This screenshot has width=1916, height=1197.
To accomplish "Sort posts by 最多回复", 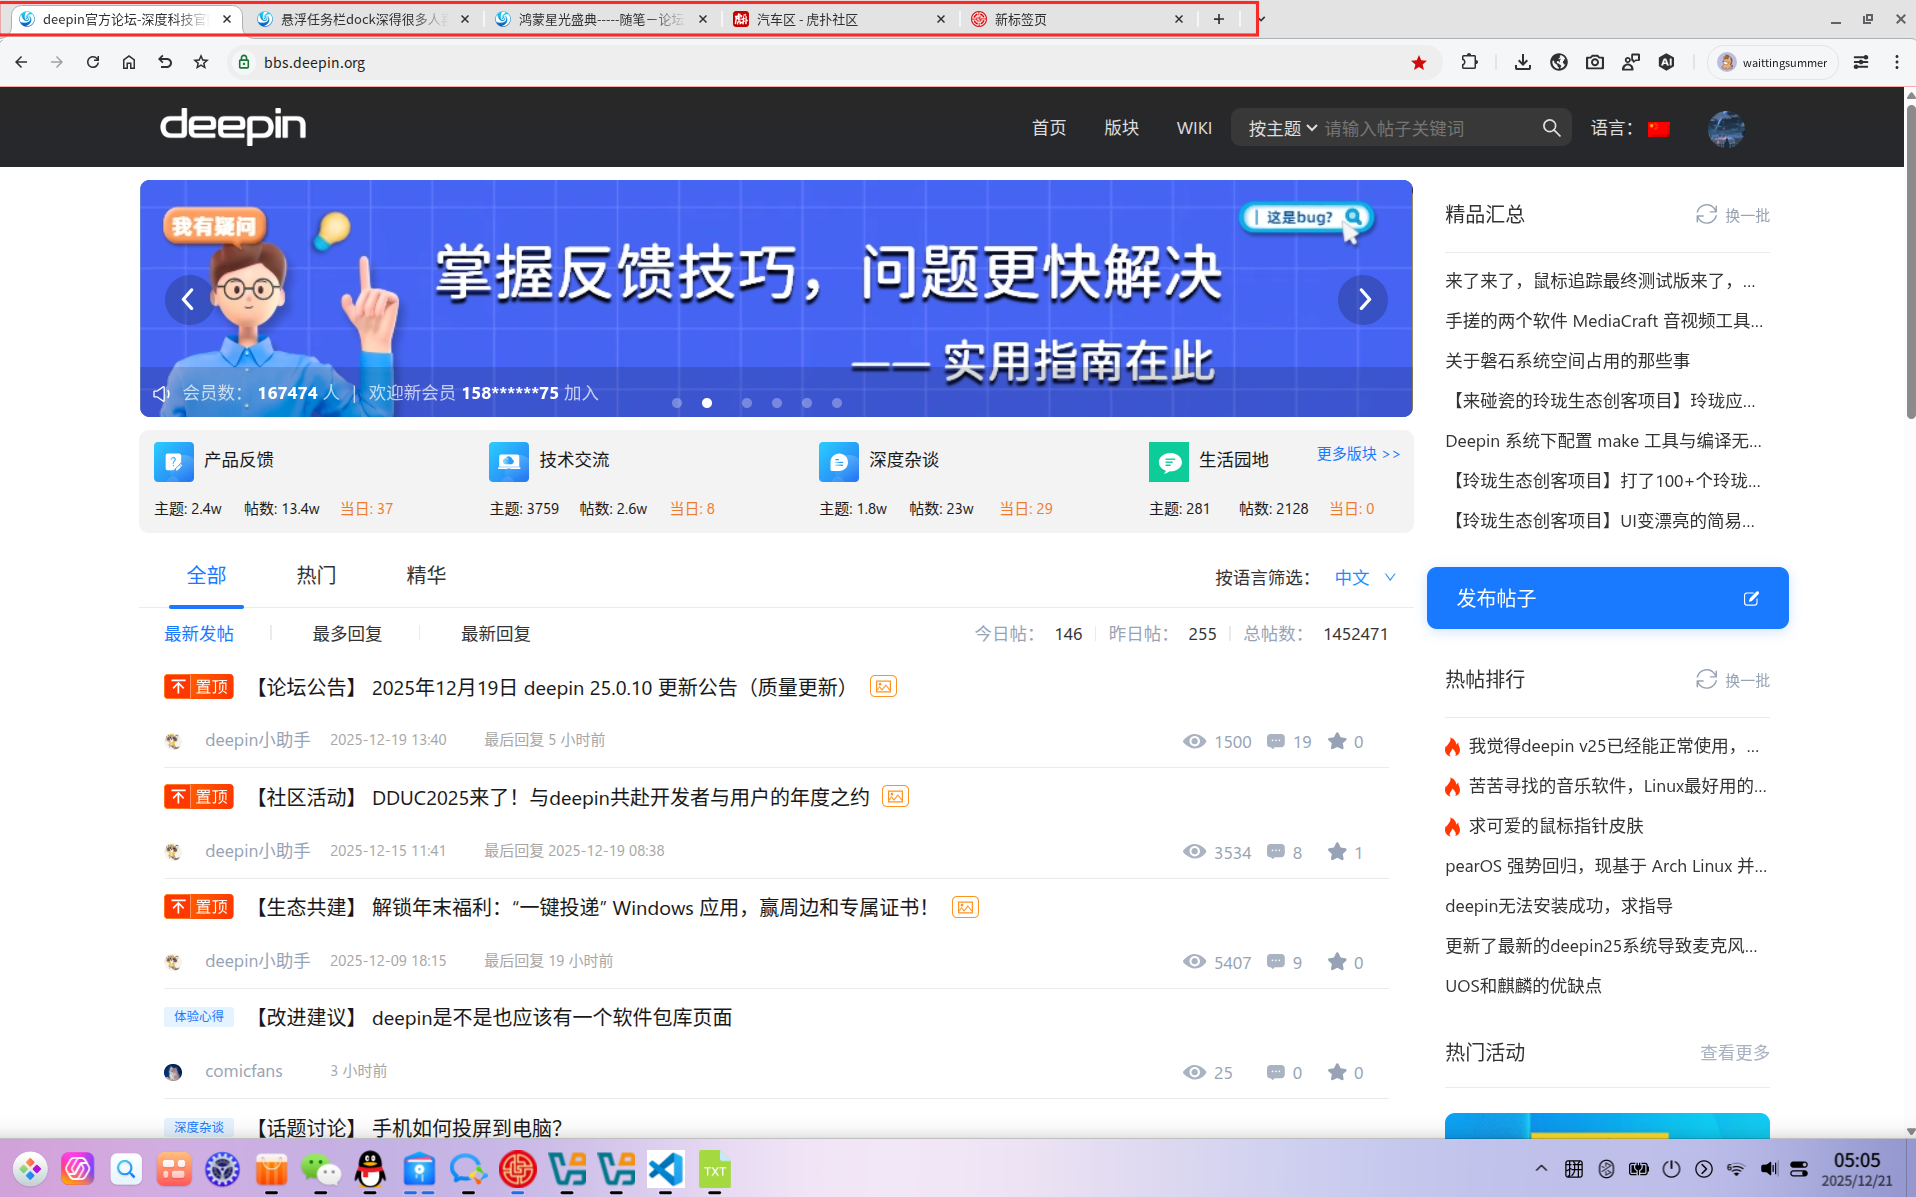I will click(347, 634).
